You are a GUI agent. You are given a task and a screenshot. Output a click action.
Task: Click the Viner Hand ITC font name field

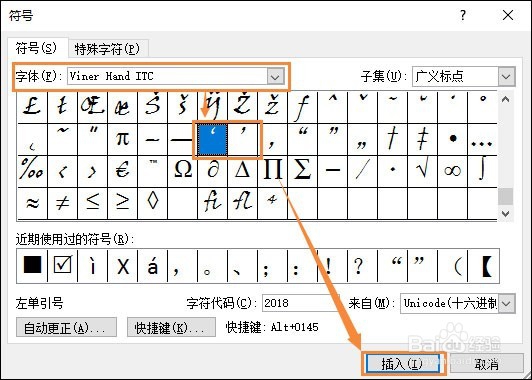[167, 77]
